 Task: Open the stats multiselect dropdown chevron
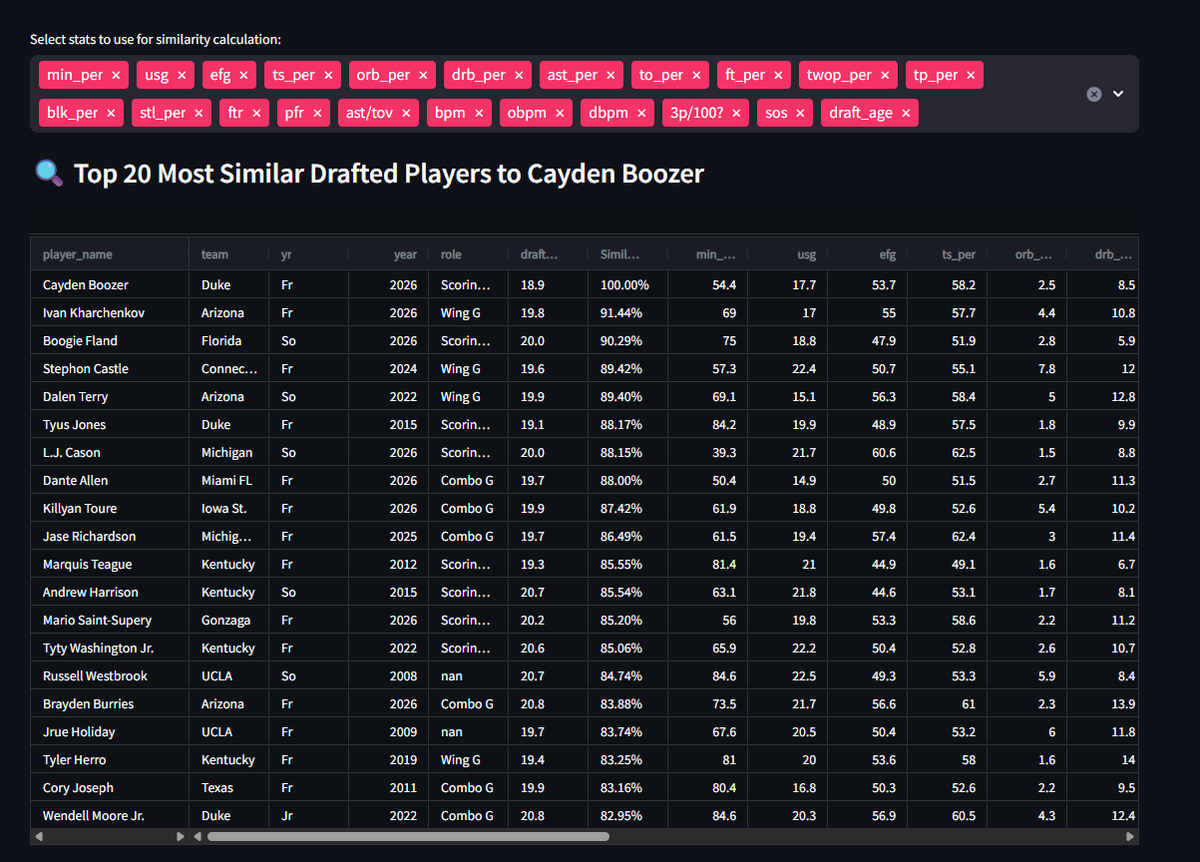(x=1118, y=94)
